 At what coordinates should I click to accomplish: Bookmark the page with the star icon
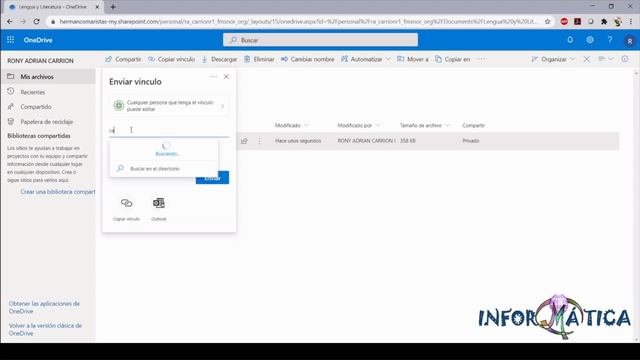click(547, 21)
